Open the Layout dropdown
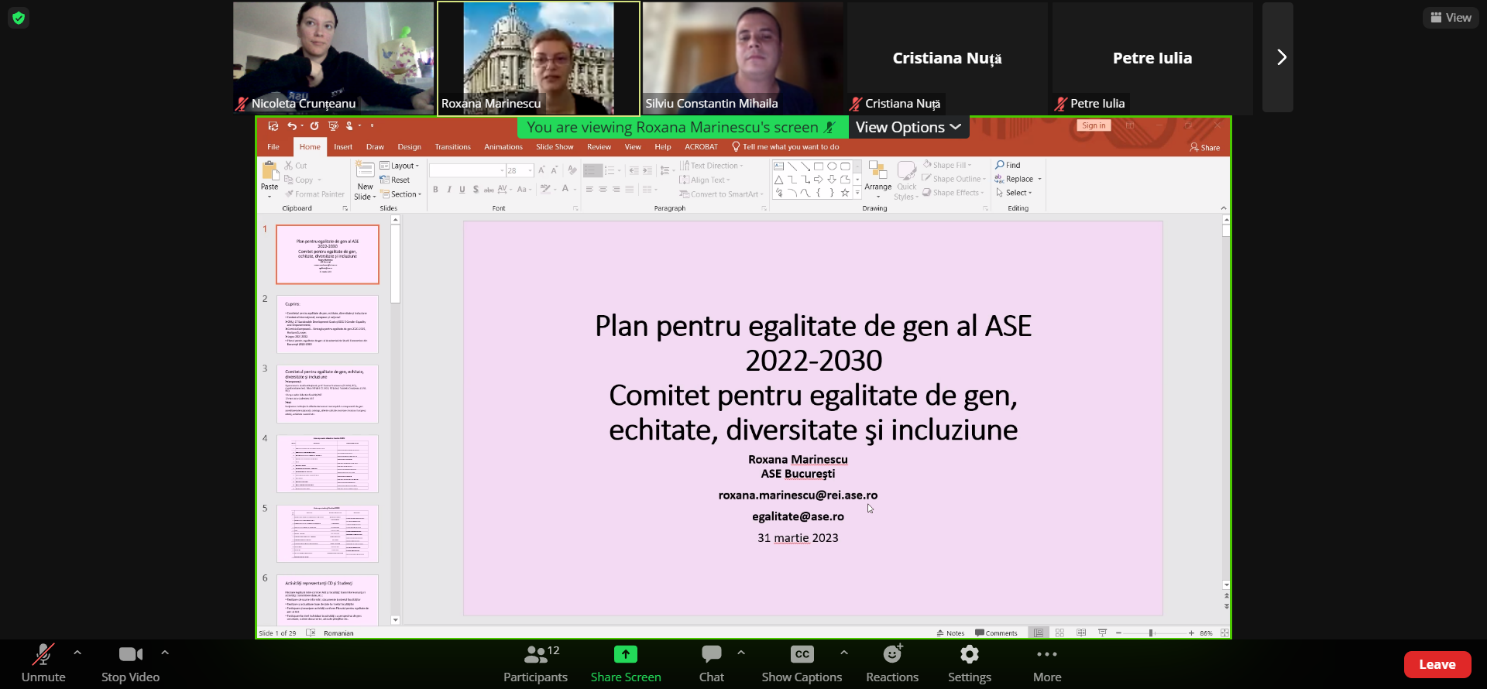This screenshot has width=1487, height=689. tap(399, 166)
